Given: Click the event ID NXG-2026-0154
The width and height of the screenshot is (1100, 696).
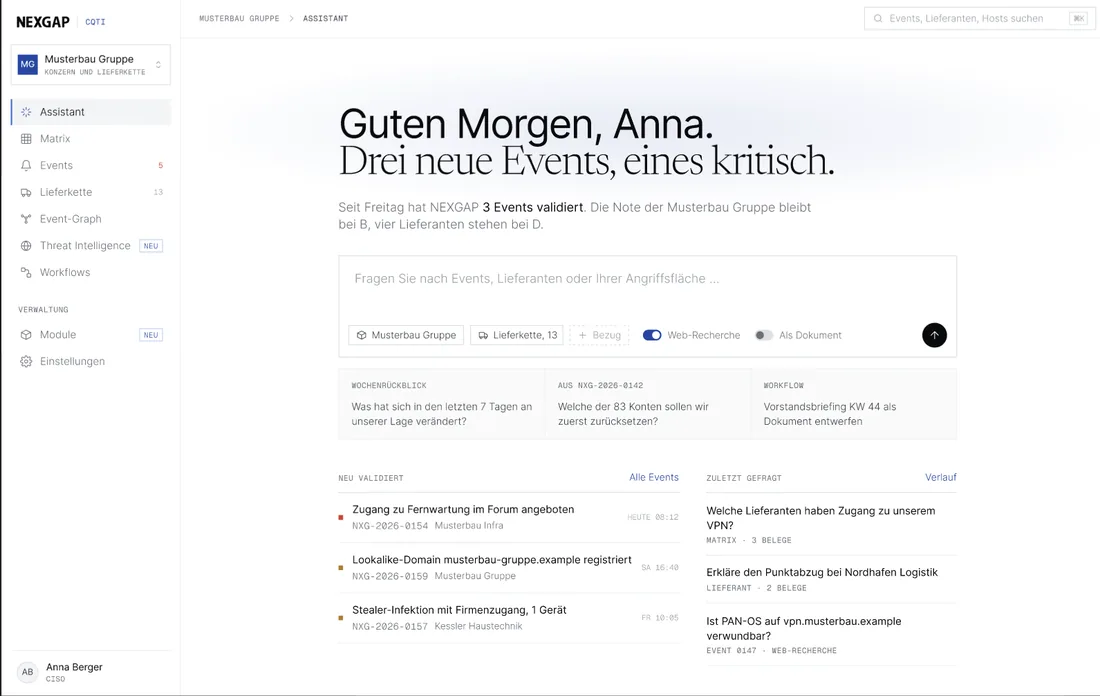Looking at the screenshot, I should click(x=390, y=526).
